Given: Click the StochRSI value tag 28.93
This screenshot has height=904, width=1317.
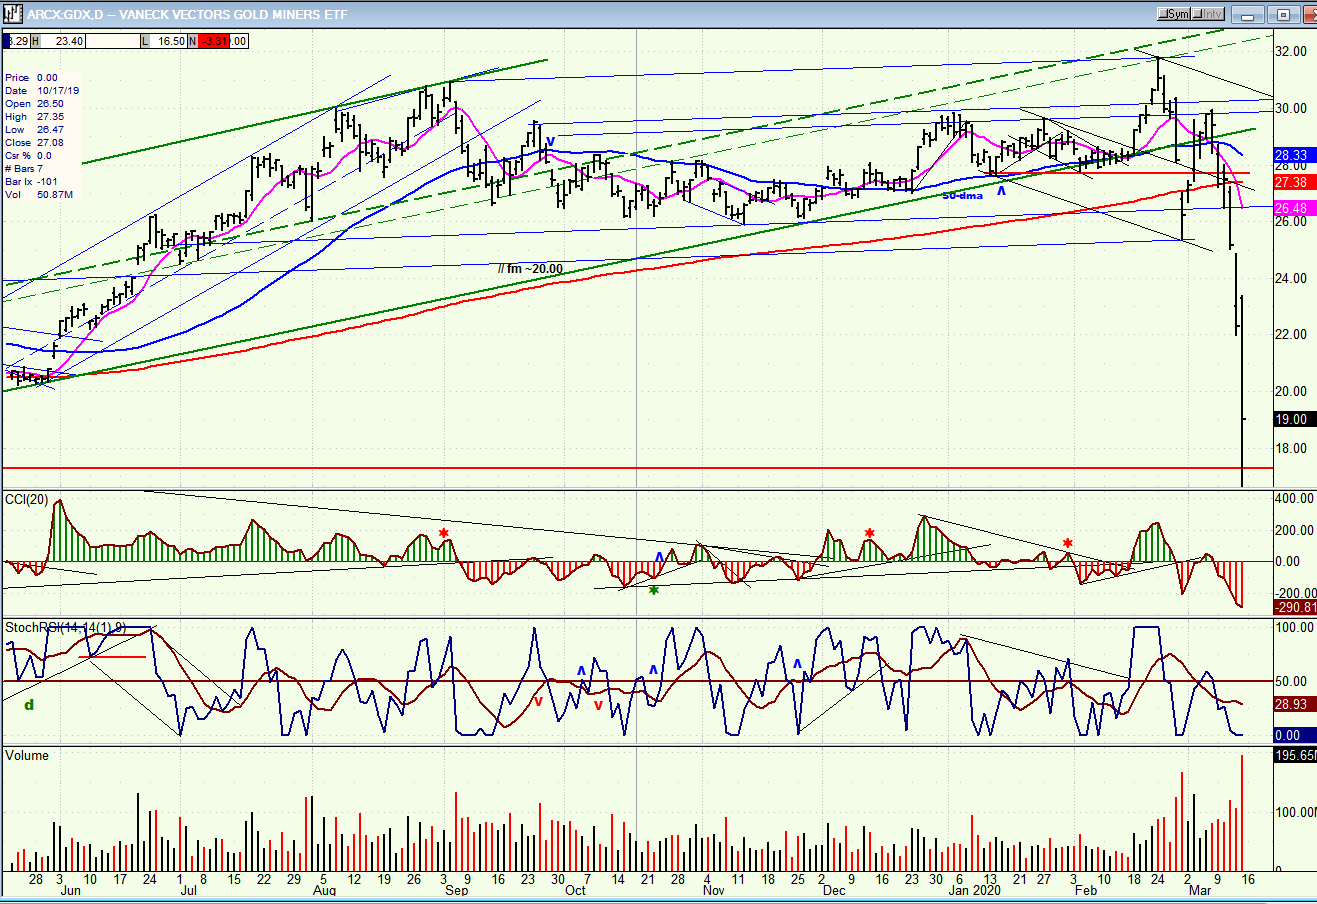Looking at the screenshot, I should 1295,704.
